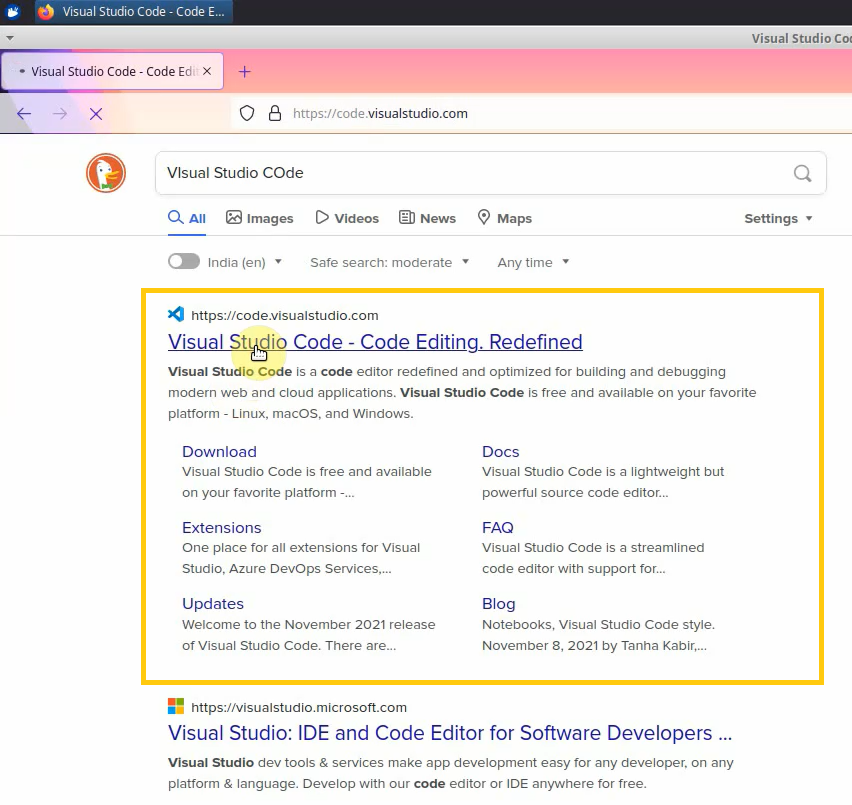Click the tracking protection shield icon

point(246,113)
